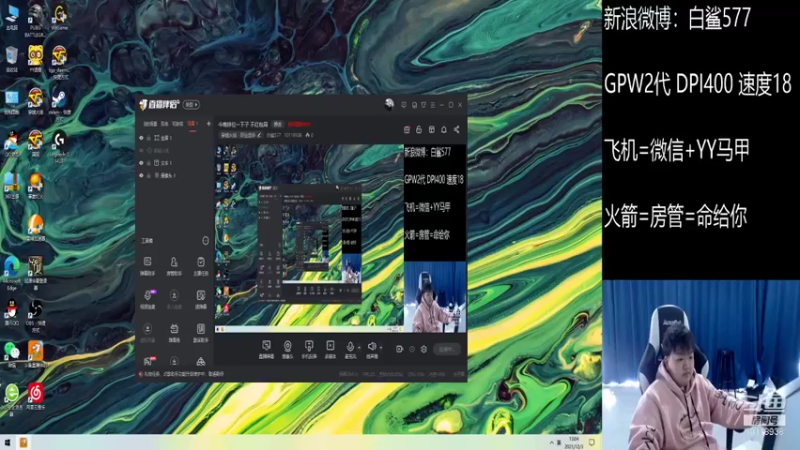Select the orange active scene tab

click(x=192, y=124)
